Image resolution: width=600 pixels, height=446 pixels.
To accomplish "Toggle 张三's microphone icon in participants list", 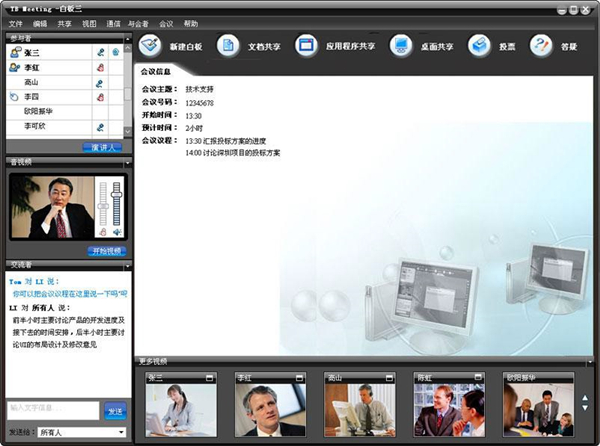I will coord(100,52).
